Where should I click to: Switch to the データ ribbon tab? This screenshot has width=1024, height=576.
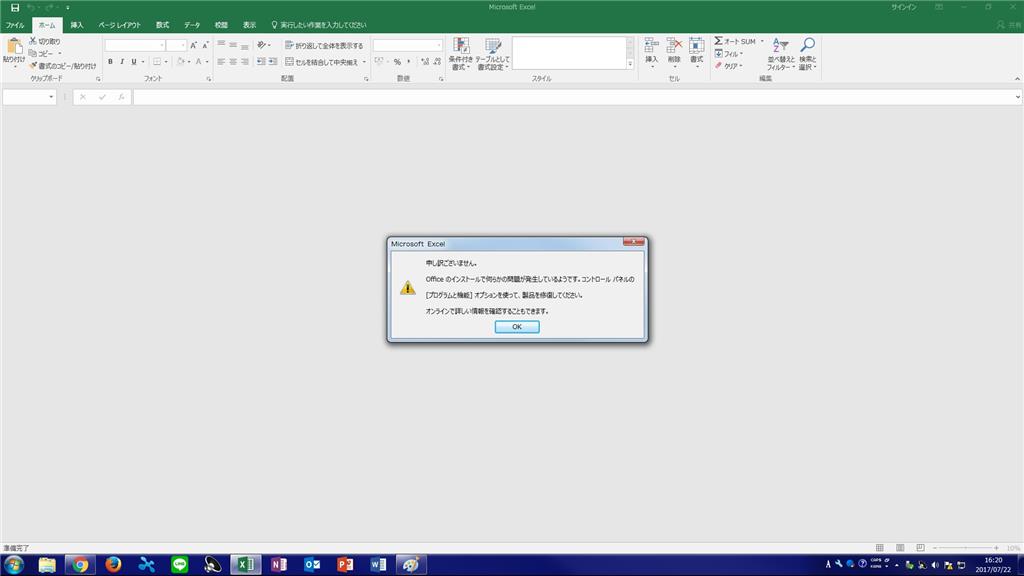tap(190, 25)
